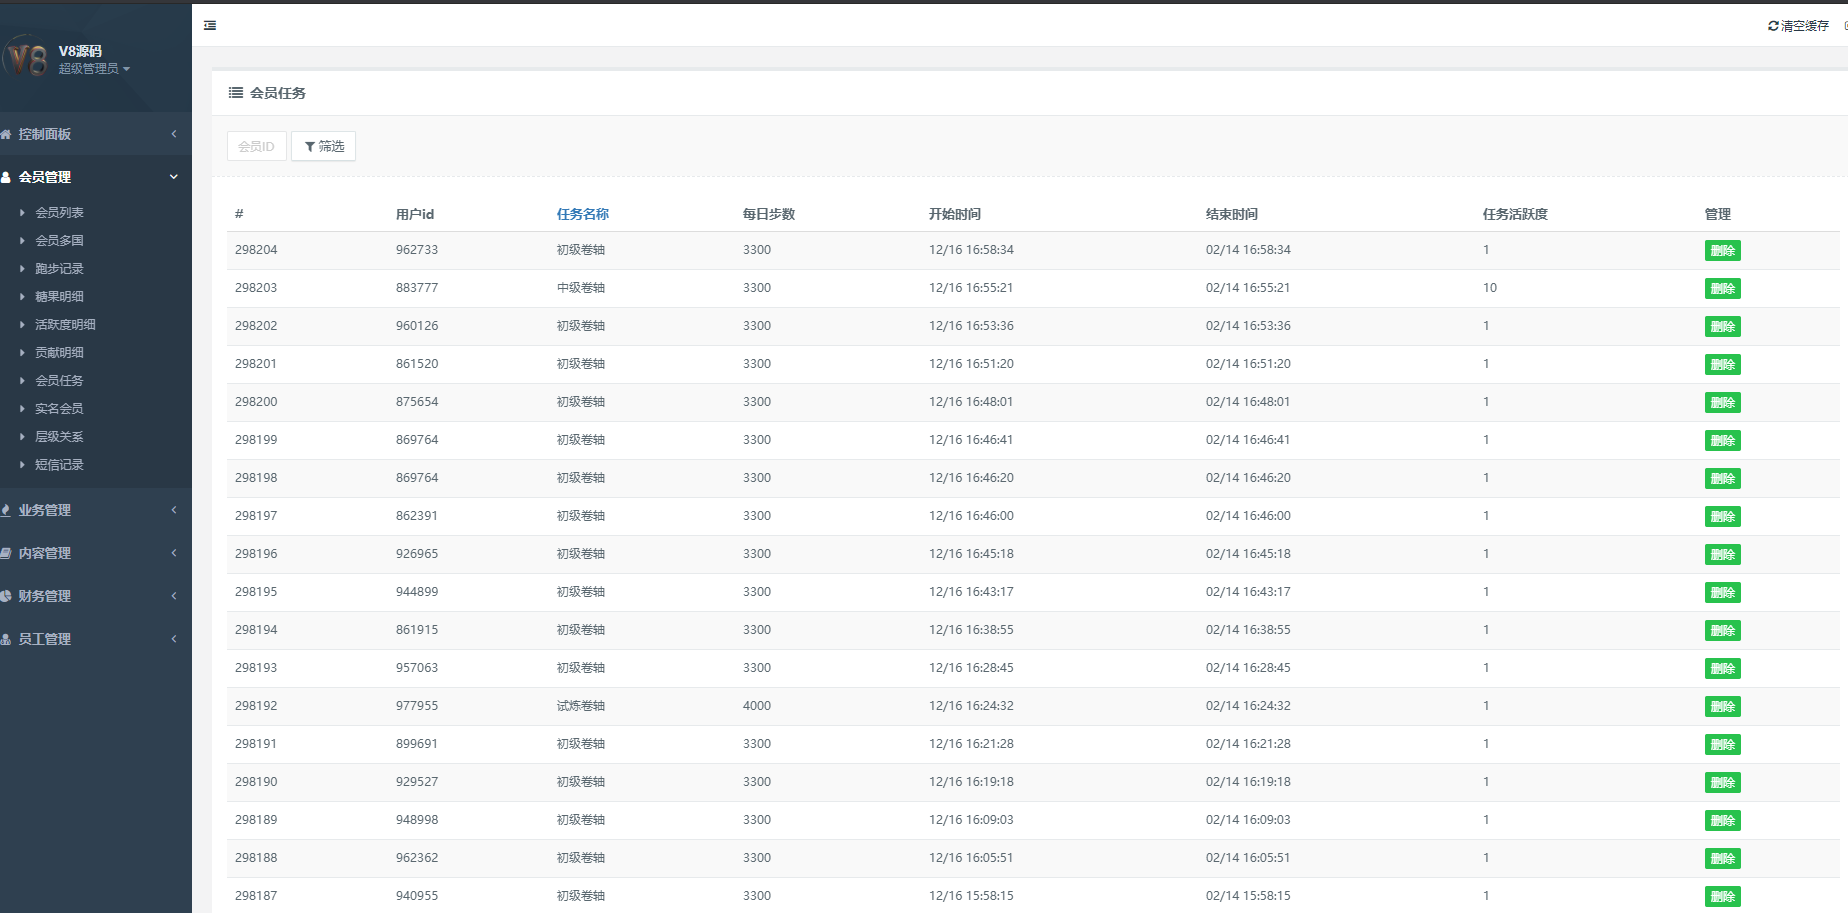Open 会员列表 in the sidebar
This screenshot has width=1848, height=913.
(59, 213)
